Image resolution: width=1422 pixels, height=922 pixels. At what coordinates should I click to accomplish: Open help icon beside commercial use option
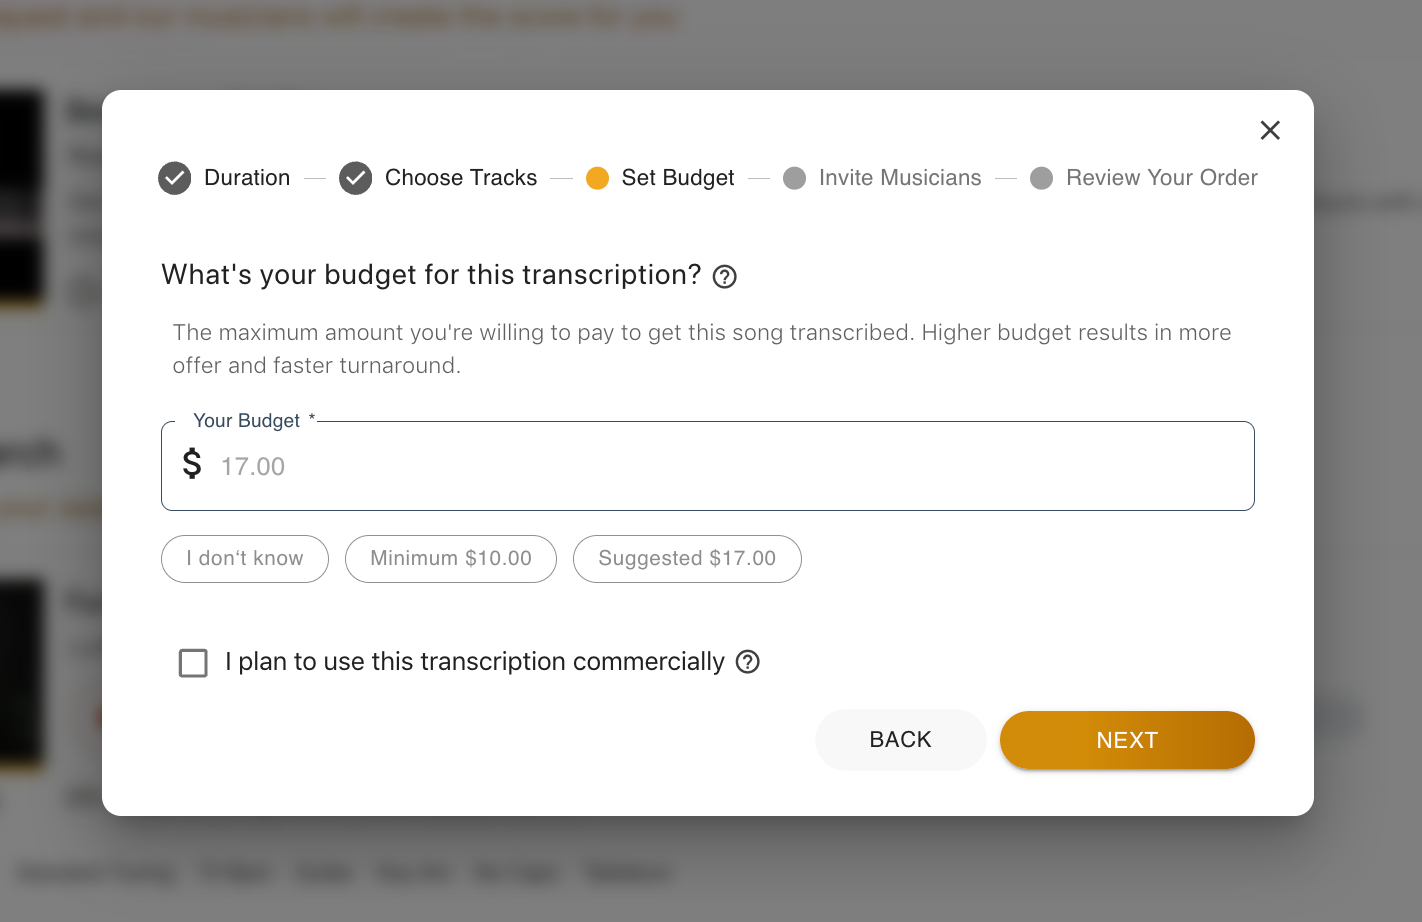[x=748, y=662]
